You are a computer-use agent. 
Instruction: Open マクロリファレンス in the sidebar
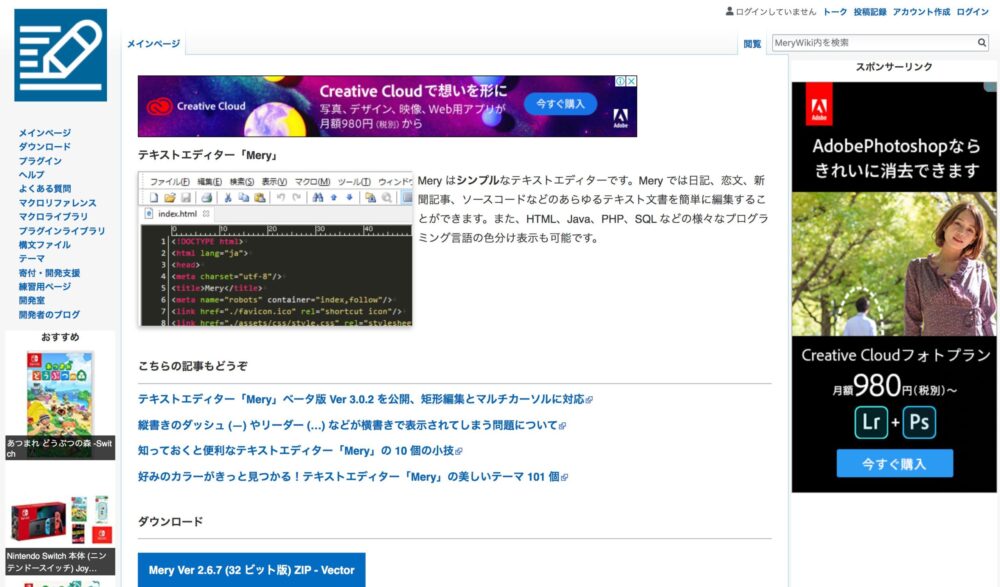(x=57, y=203)
